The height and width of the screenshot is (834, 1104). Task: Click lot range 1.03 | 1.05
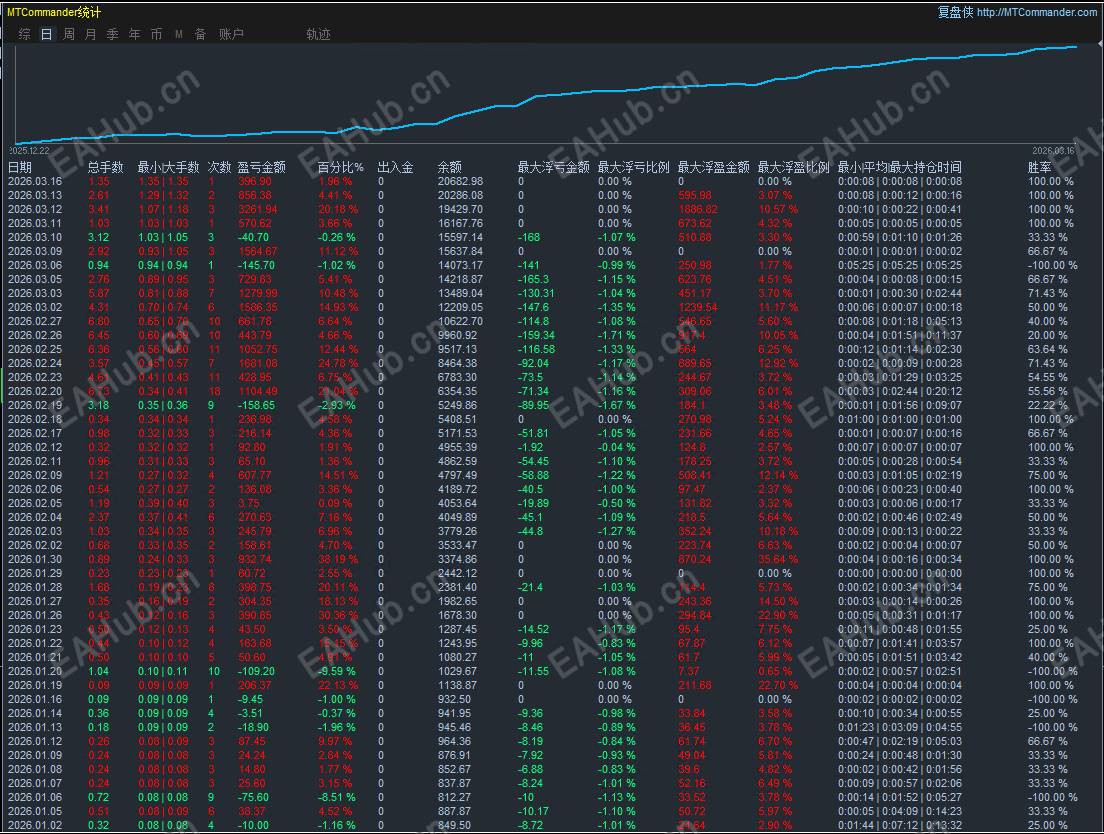[x=163, y=237]
